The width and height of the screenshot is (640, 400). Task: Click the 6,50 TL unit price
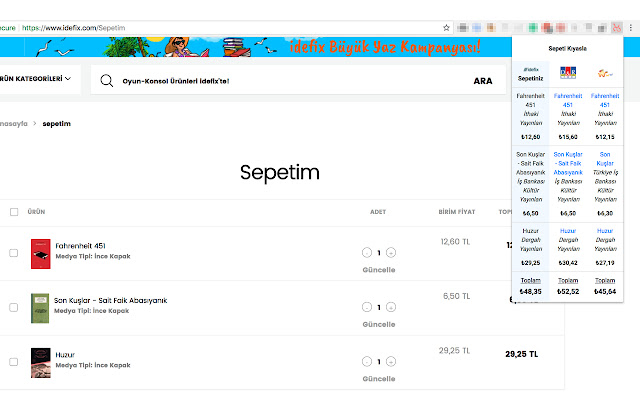click(x=457, y=296)
